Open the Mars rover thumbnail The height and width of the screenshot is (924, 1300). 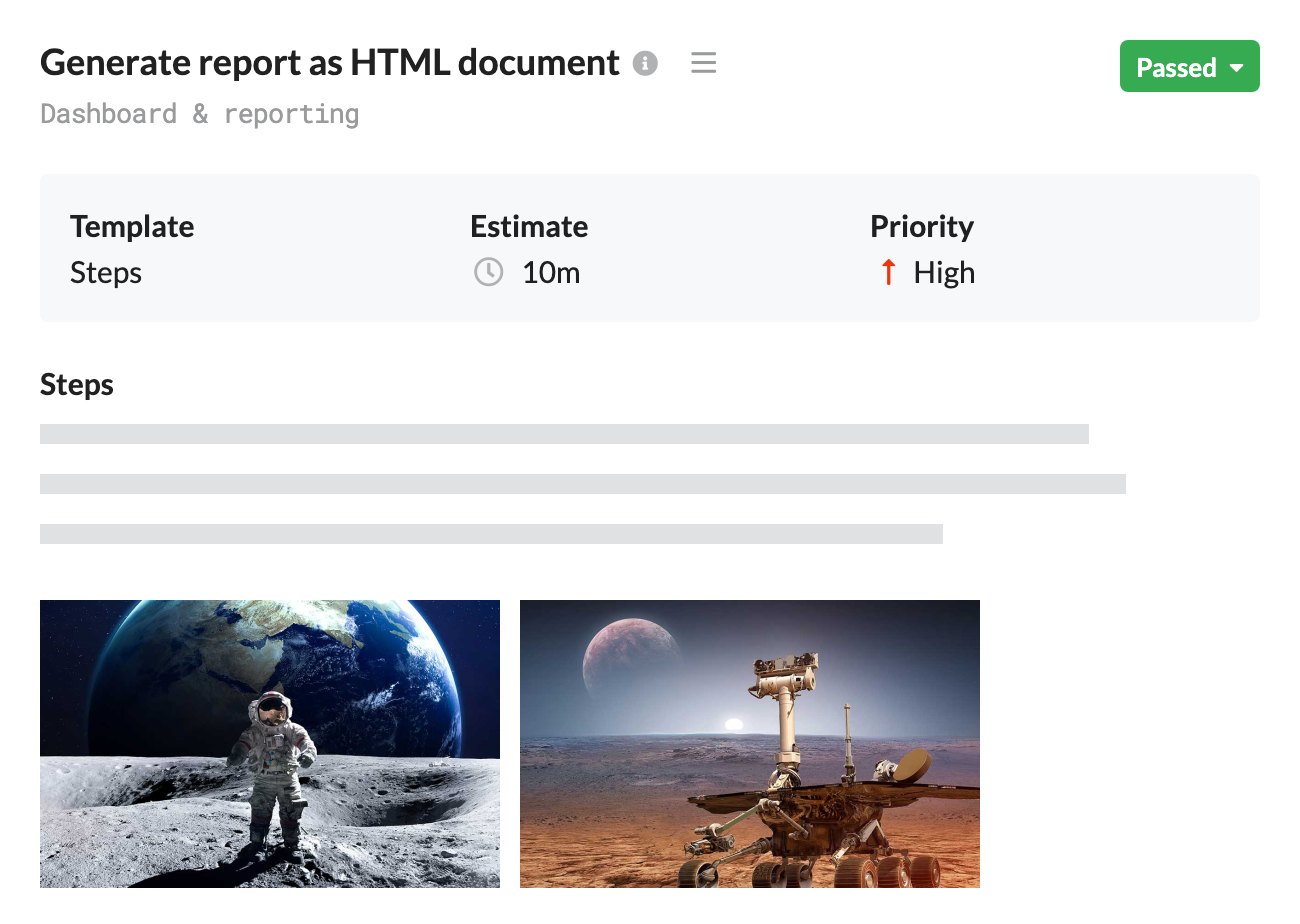coord(750,744)
